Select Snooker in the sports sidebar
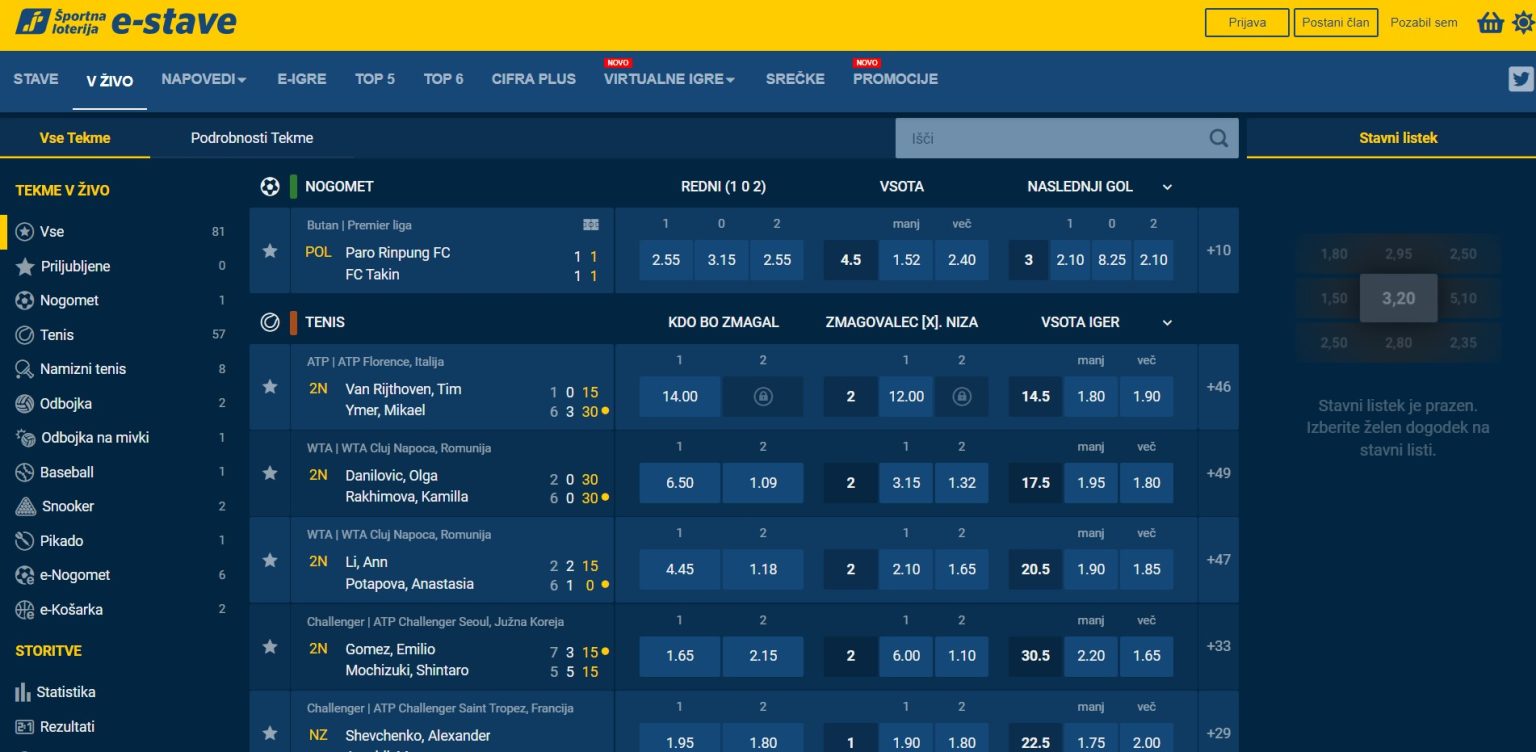 67,506
